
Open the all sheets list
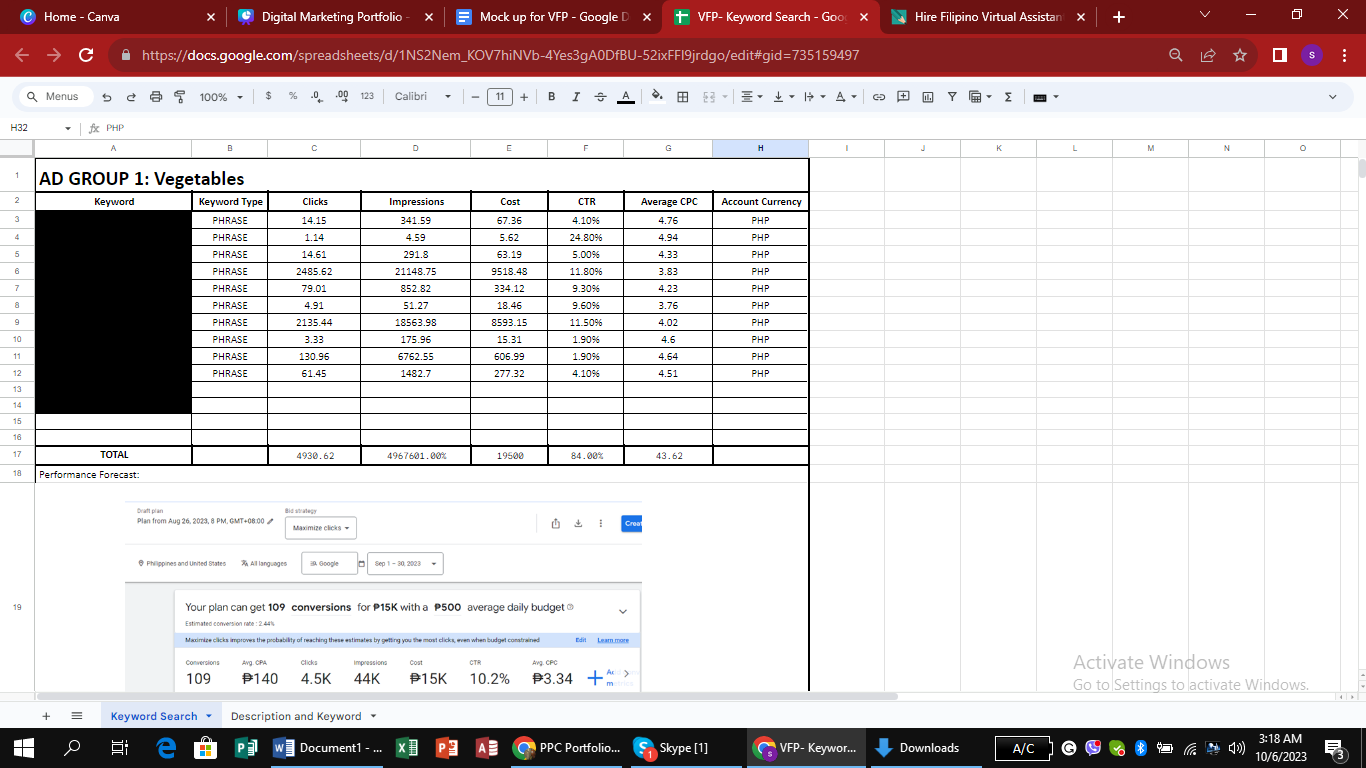(77, 716)
